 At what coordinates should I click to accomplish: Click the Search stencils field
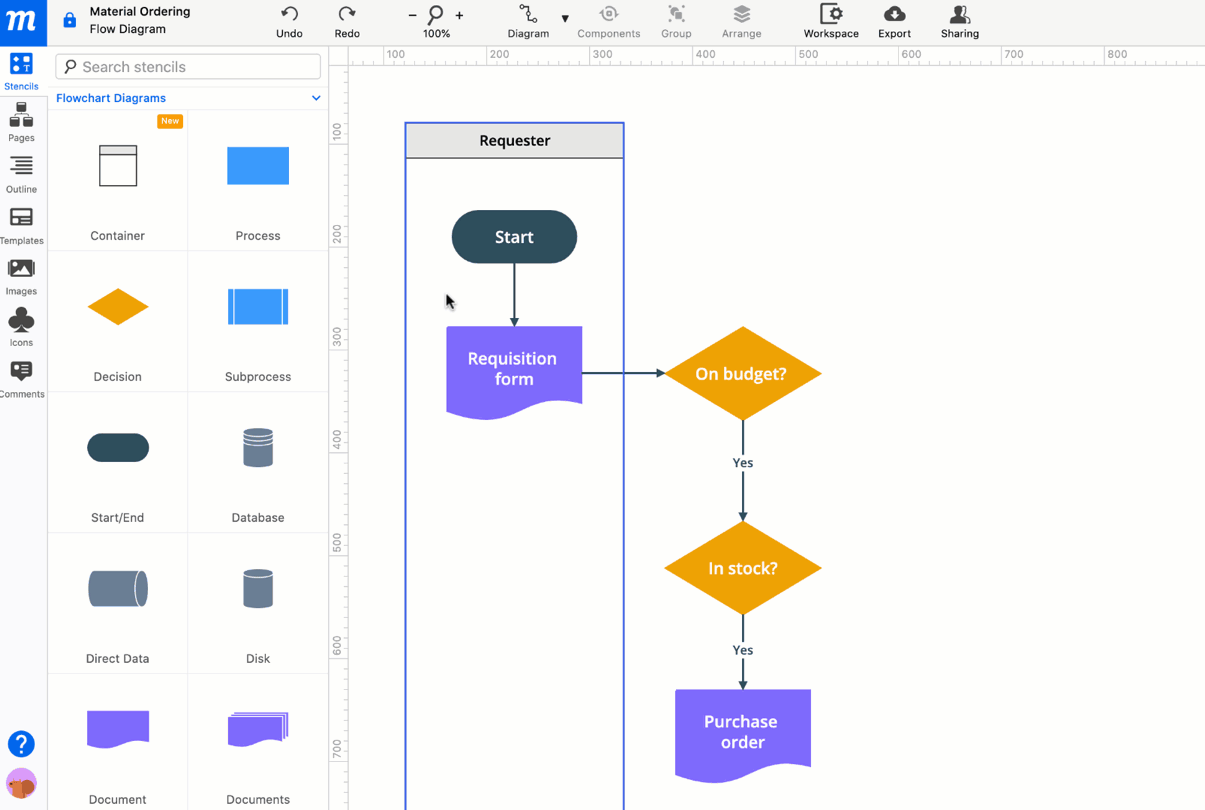coord(188,66)
